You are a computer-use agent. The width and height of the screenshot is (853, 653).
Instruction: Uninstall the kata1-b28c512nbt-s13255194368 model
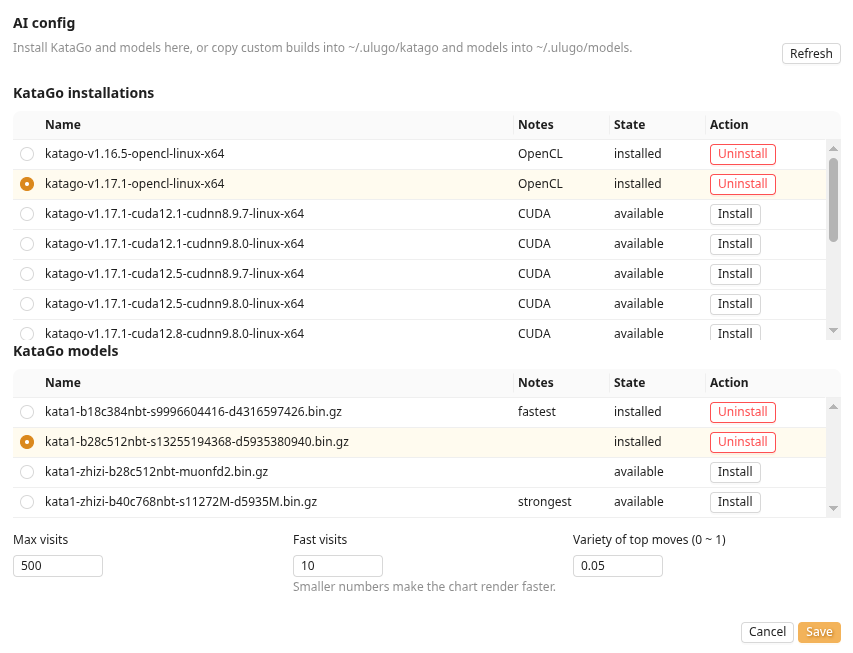click(x=743, y=442)
